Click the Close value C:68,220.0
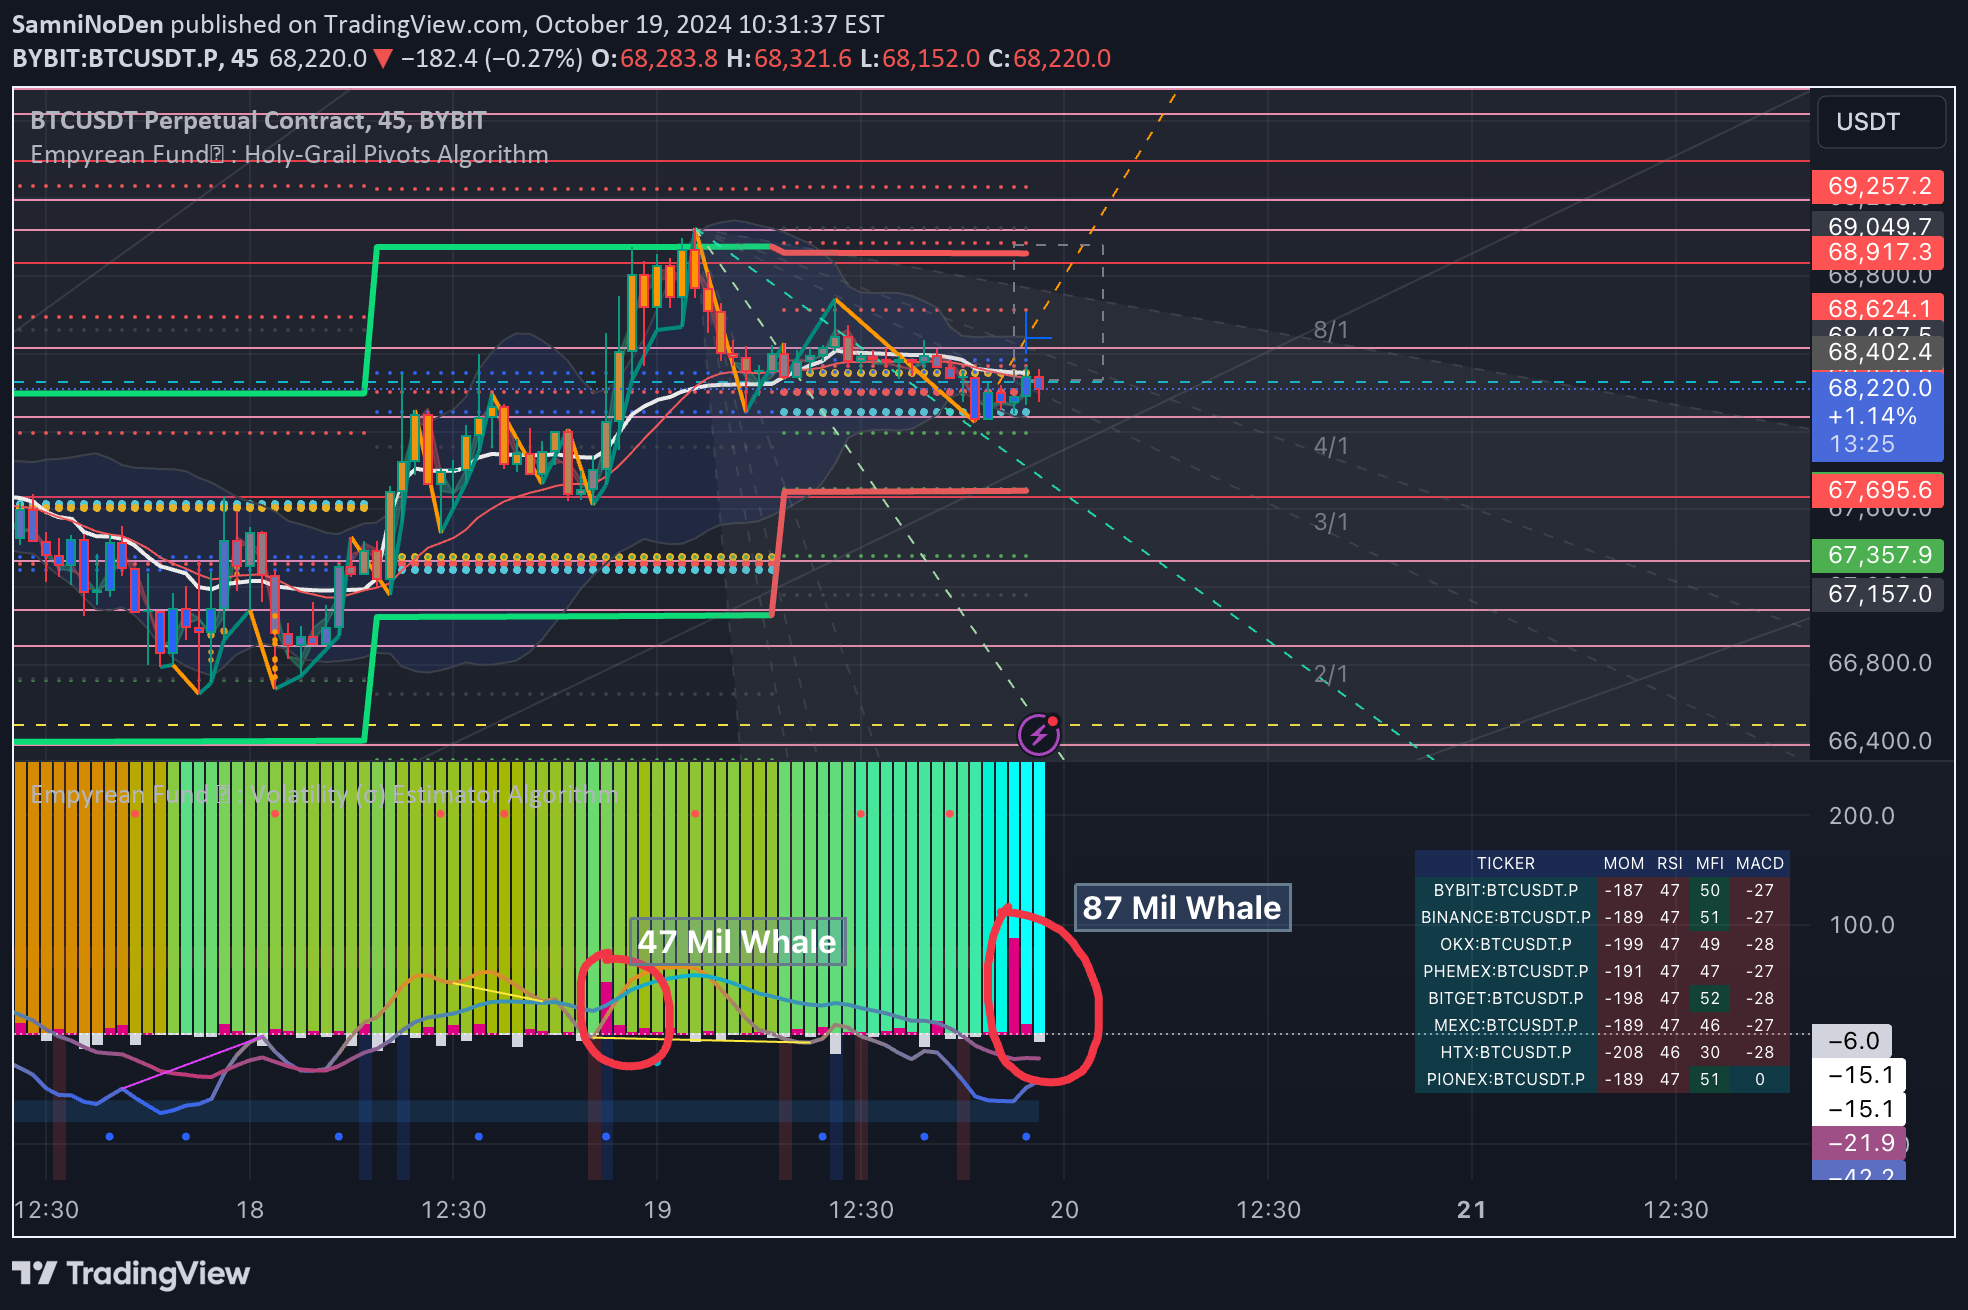1968x1310 pixels. [1049, 58]
